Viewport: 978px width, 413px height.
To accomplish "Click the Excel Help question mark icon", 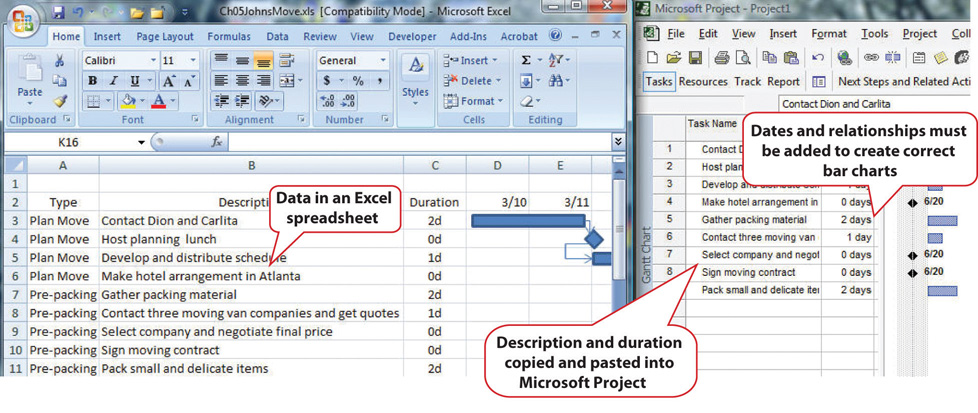I will point(556,36).
